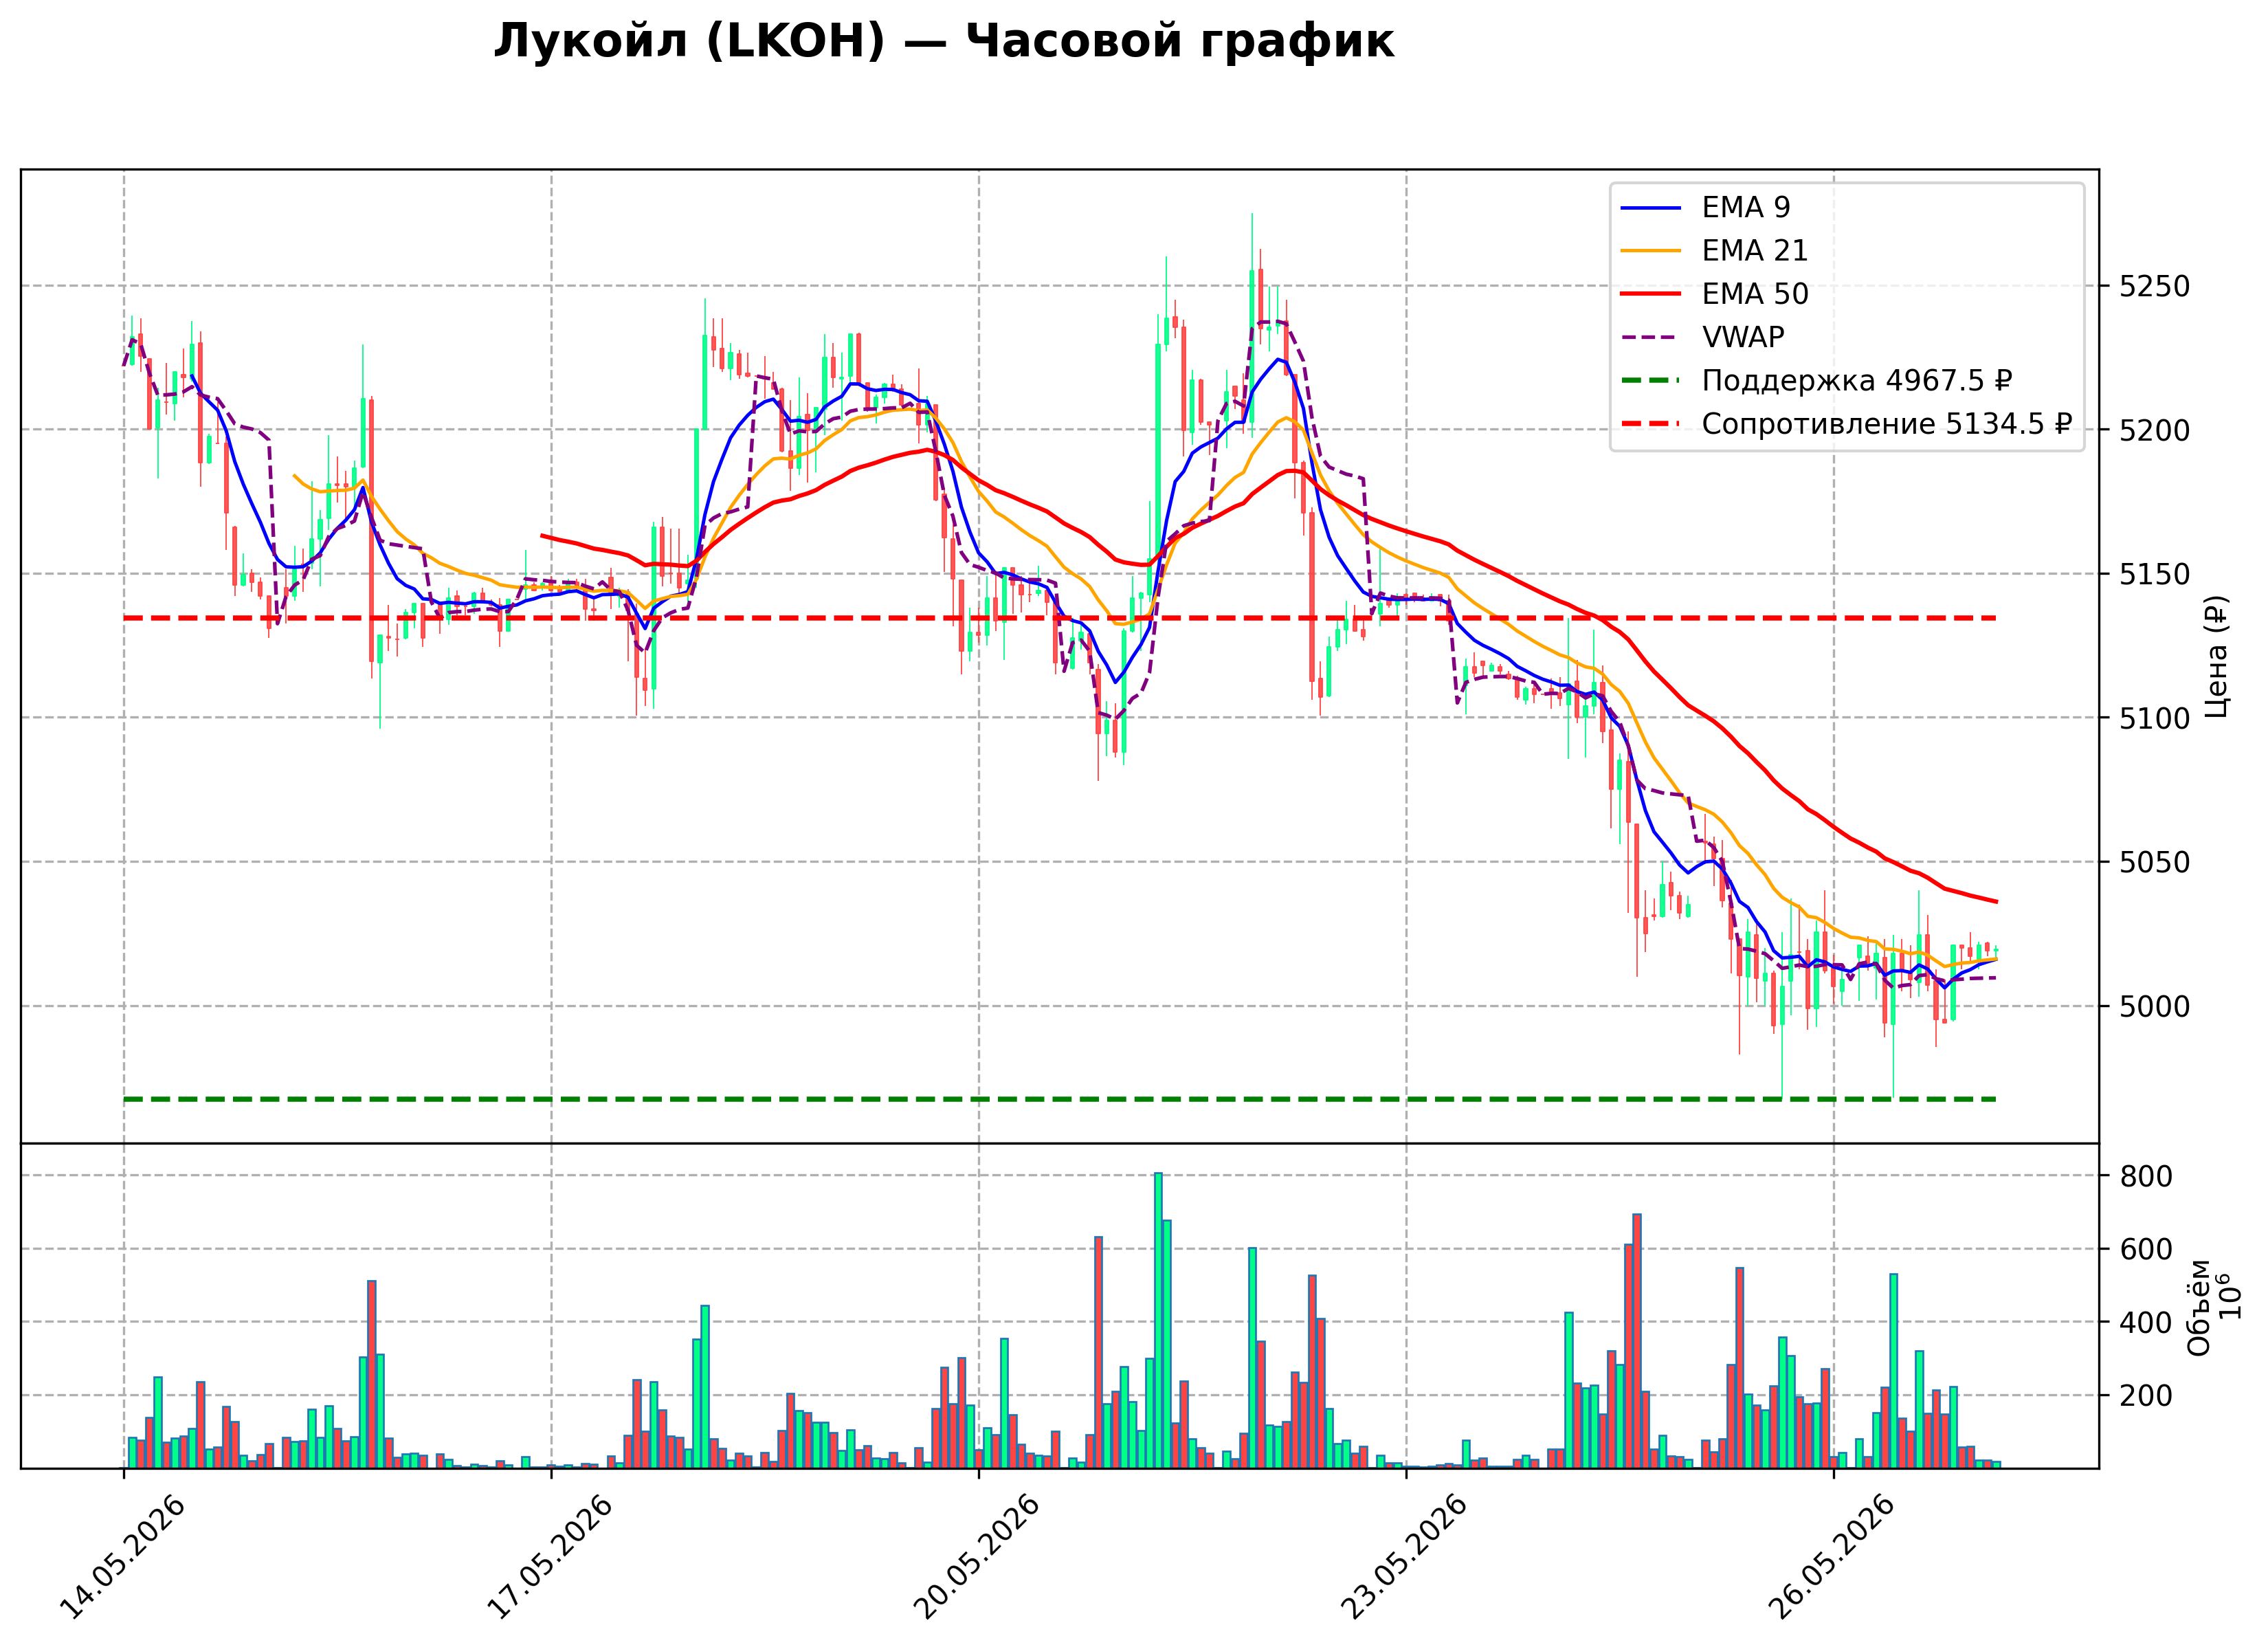
Task: Click the 600 volume axis label
Action: (x=2147, y=1250)
